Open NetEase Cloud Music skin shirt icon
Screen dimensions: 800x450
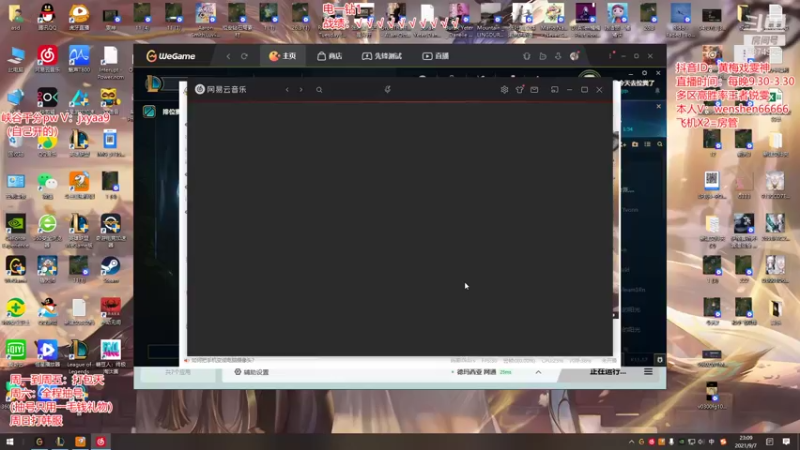pyautogui.click(x=519, y=90)
